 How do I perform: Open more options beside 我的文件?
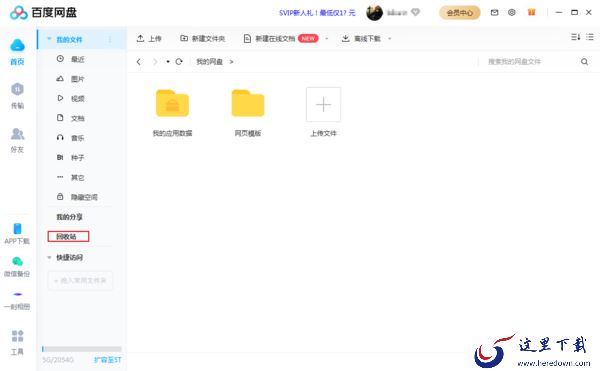(x=110, y=39)
